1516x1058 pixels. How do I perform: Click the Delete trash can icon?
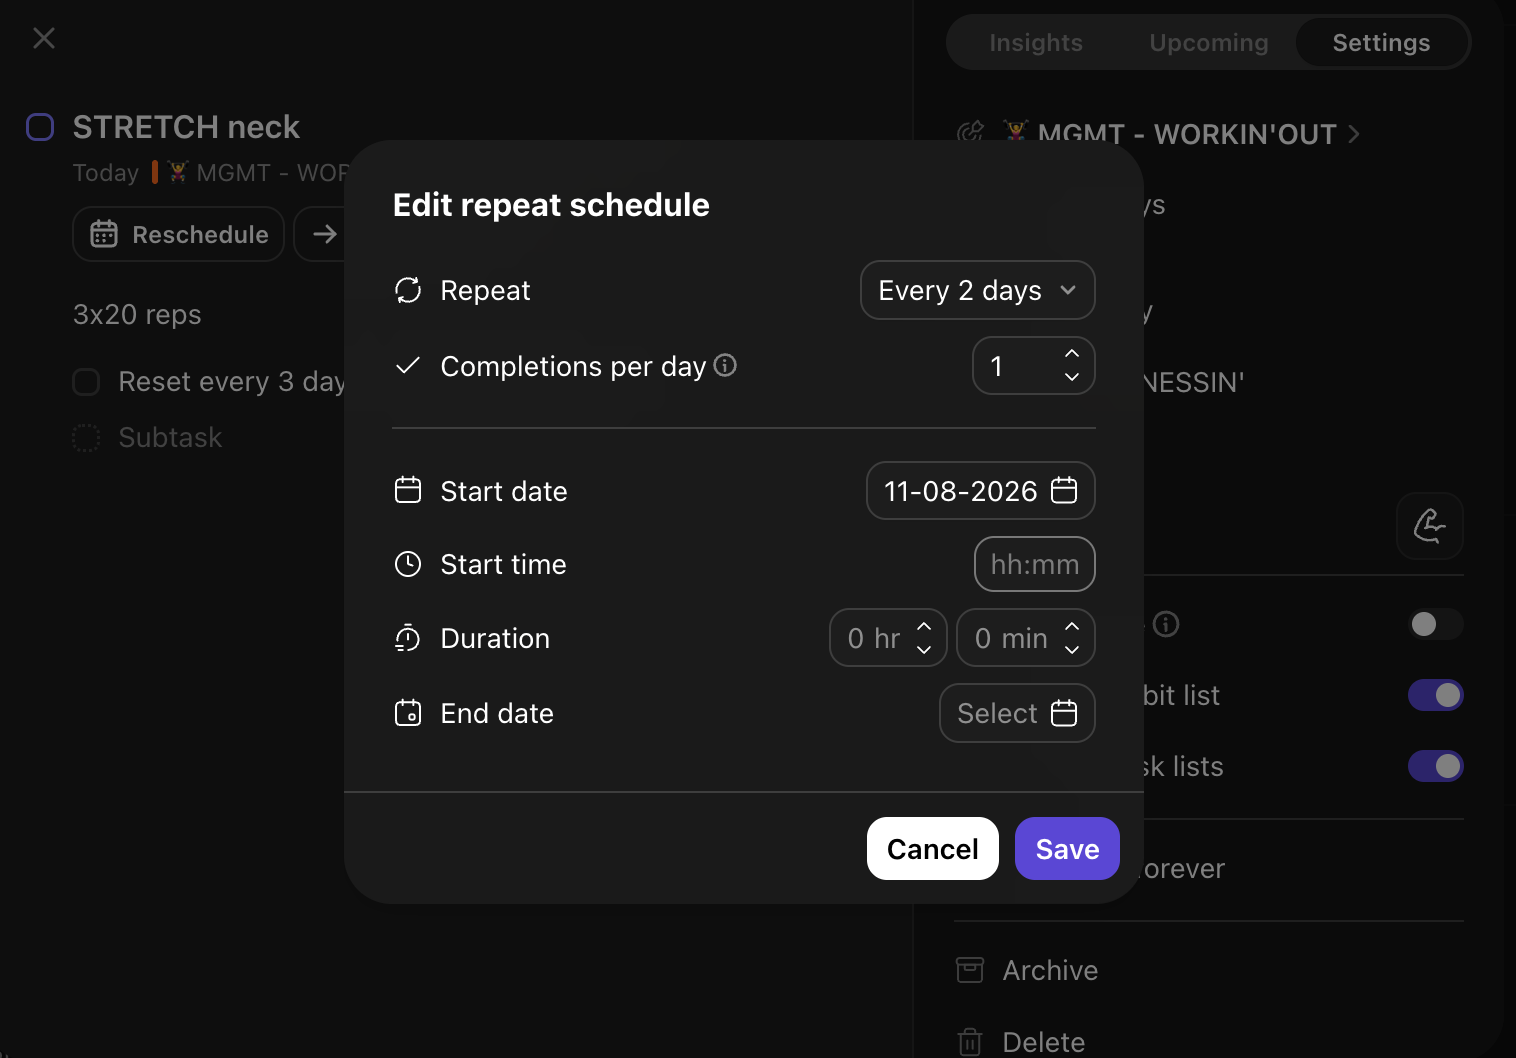970,1042
